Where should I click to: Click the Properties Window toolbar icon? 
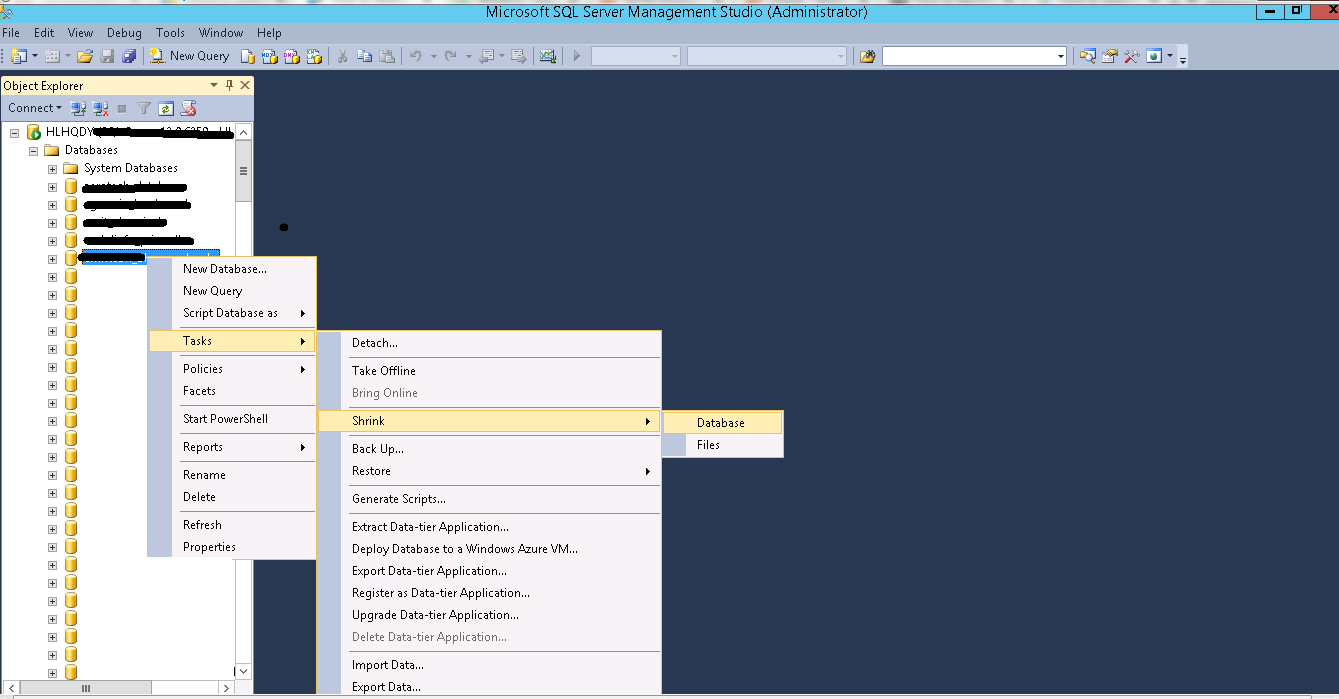[x=1110, y=56]
